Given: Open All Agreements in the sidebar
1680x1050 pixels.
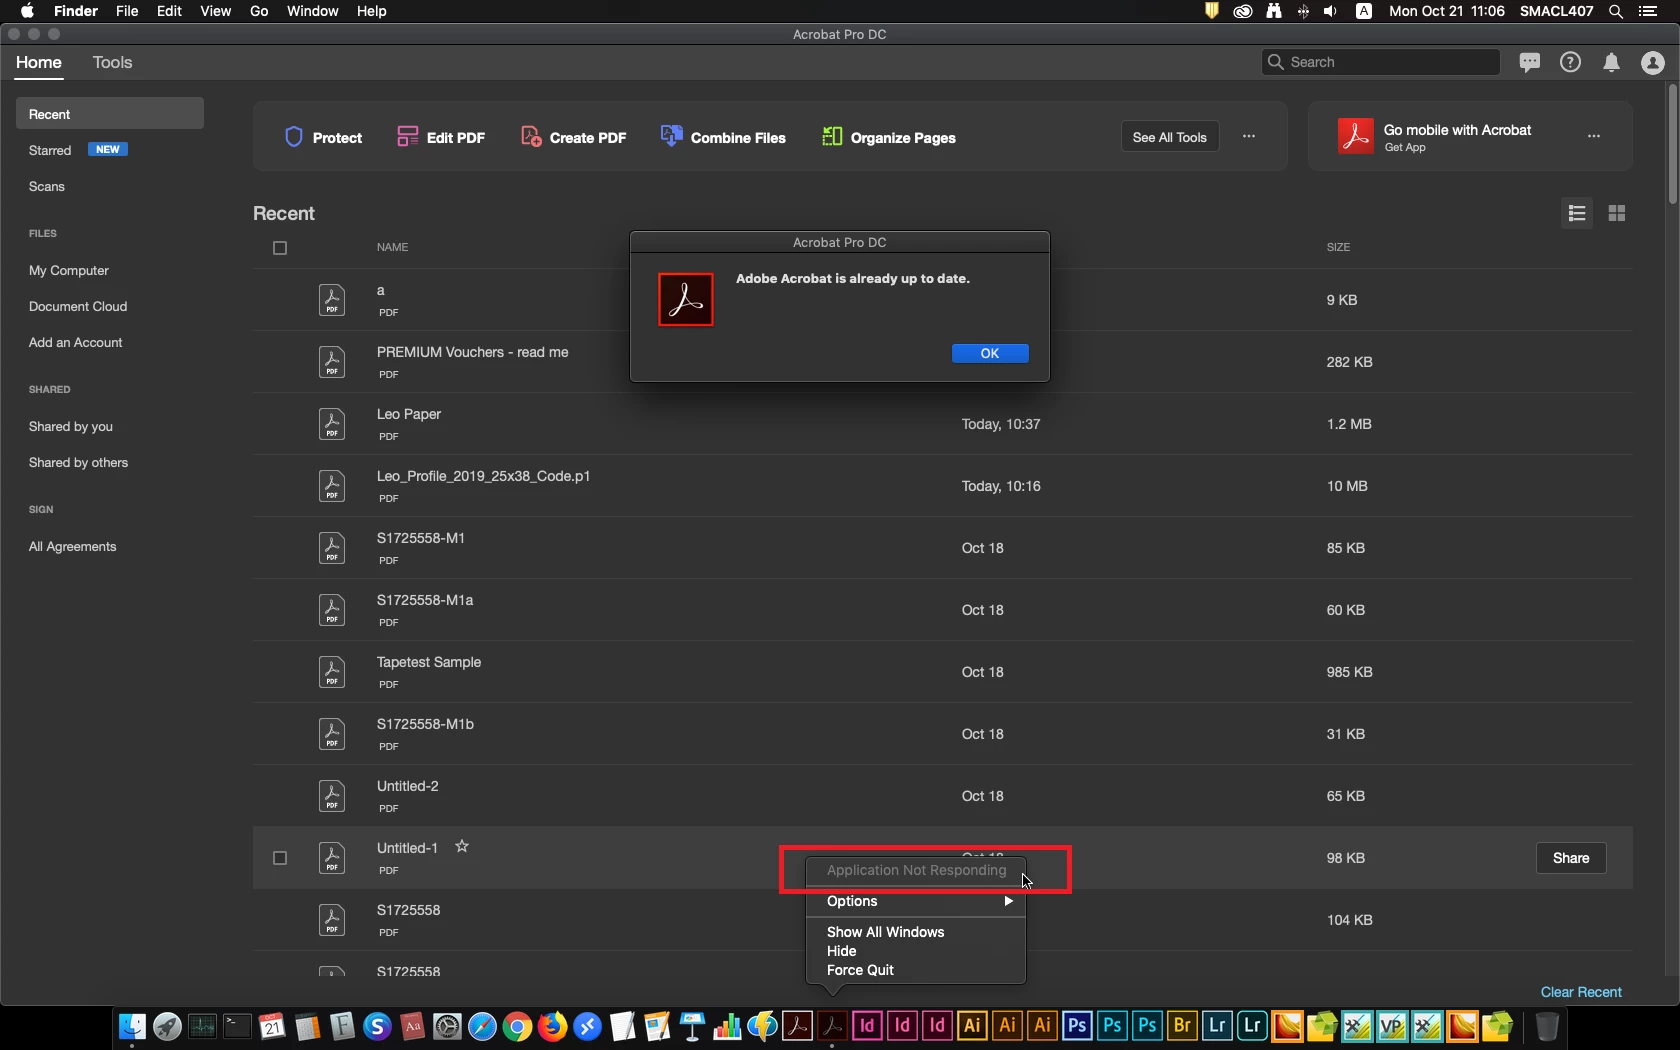Looking at the screenshot, I should point(73,546).
